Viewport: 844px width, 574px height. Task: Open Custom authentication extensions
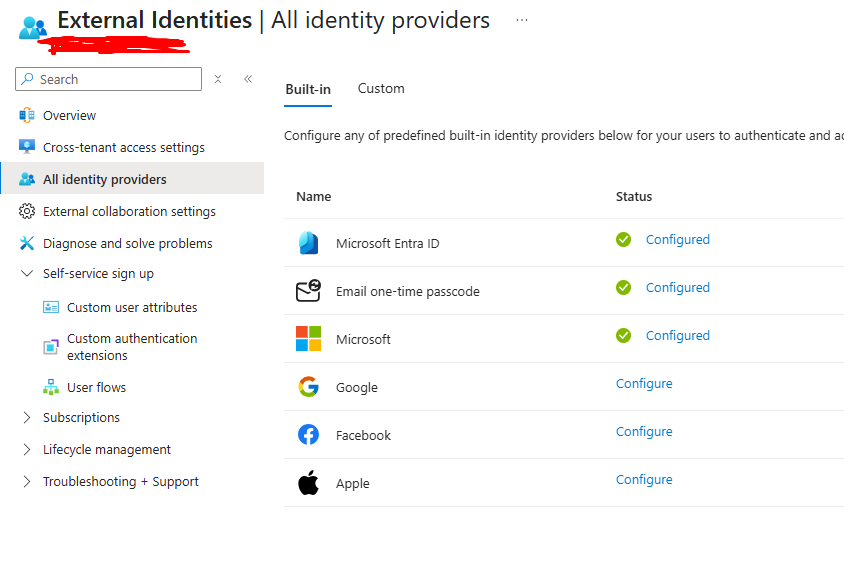pyautogui.click(x=132, y=347)
